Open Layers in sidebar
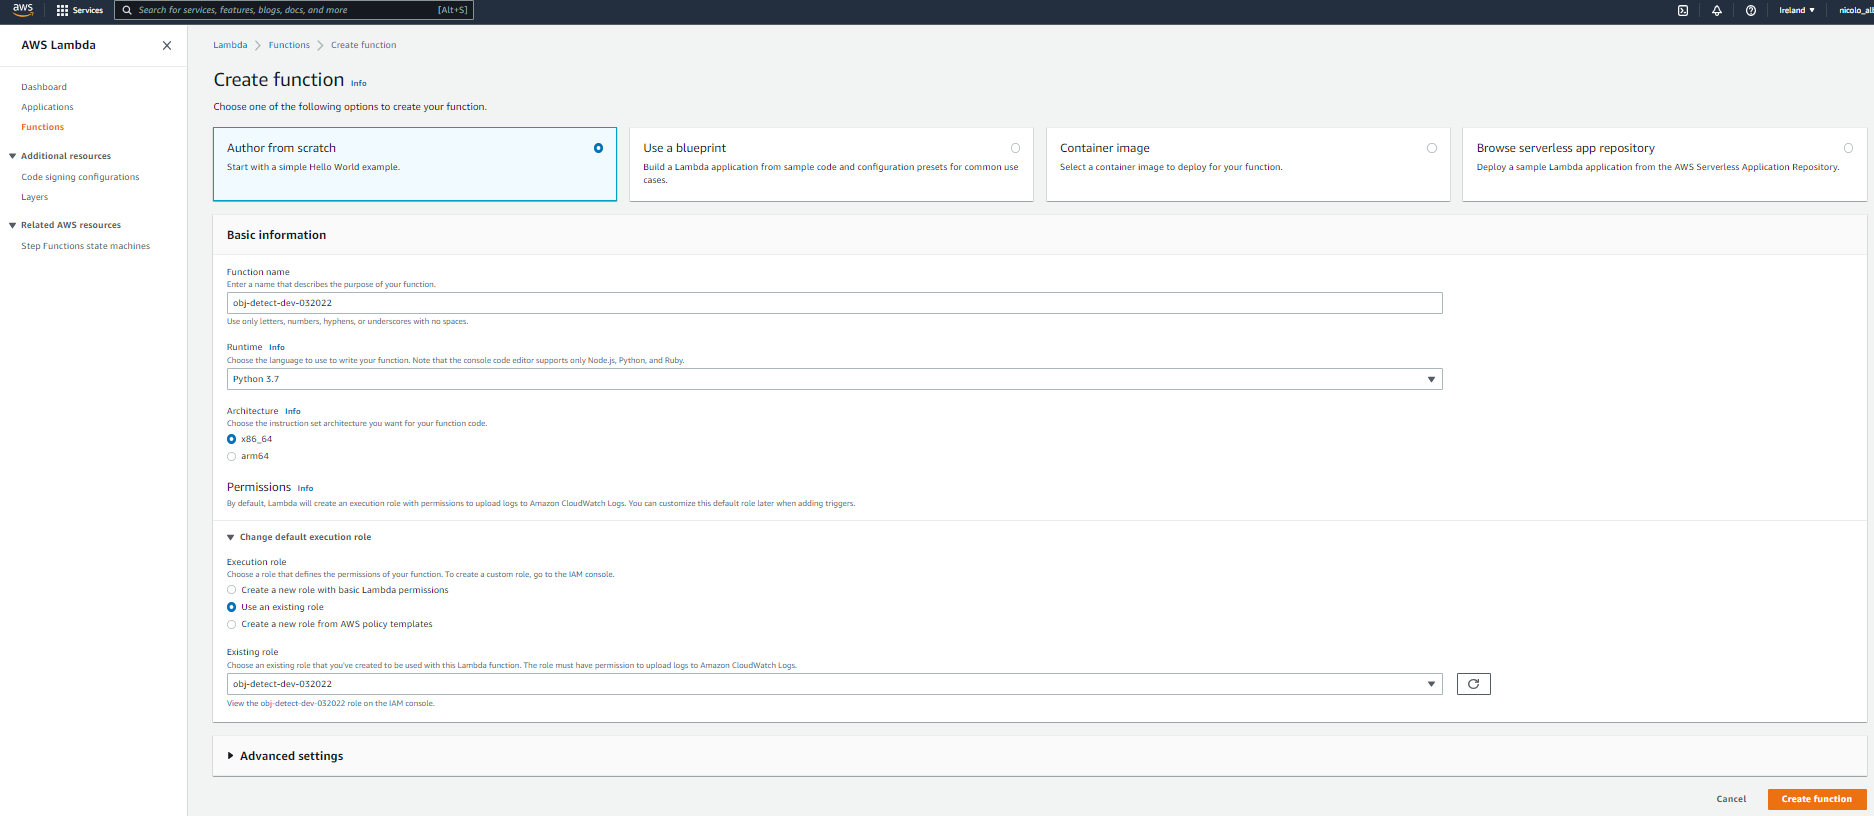 (x=34, y=197)
